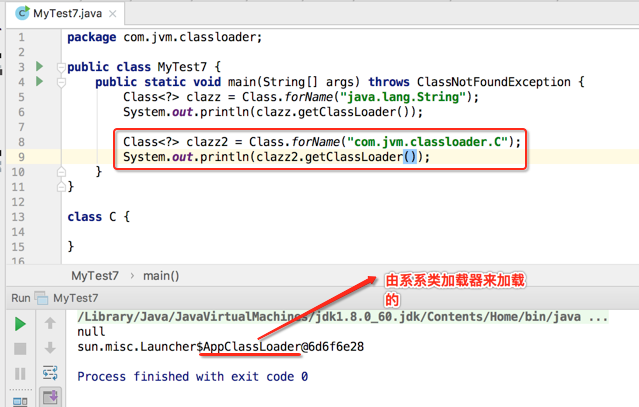Go down the stack trace arrow
639x407 pixels.
coord(50,348)
